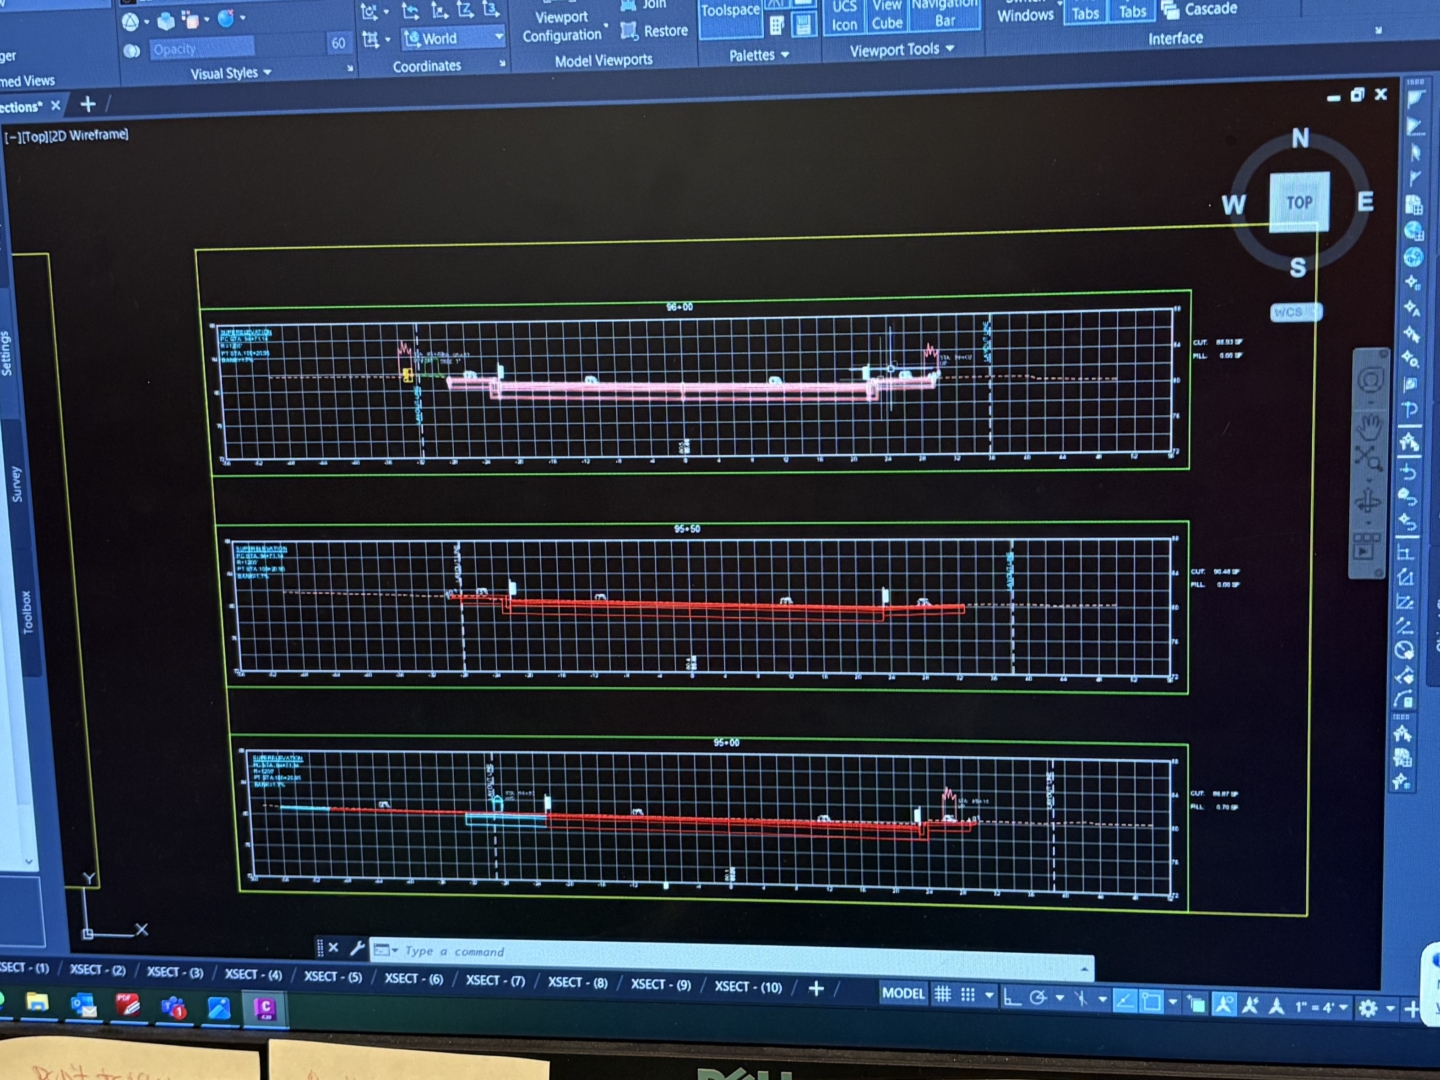Open workspace switching gear icon

(x=1367, y=1008)
